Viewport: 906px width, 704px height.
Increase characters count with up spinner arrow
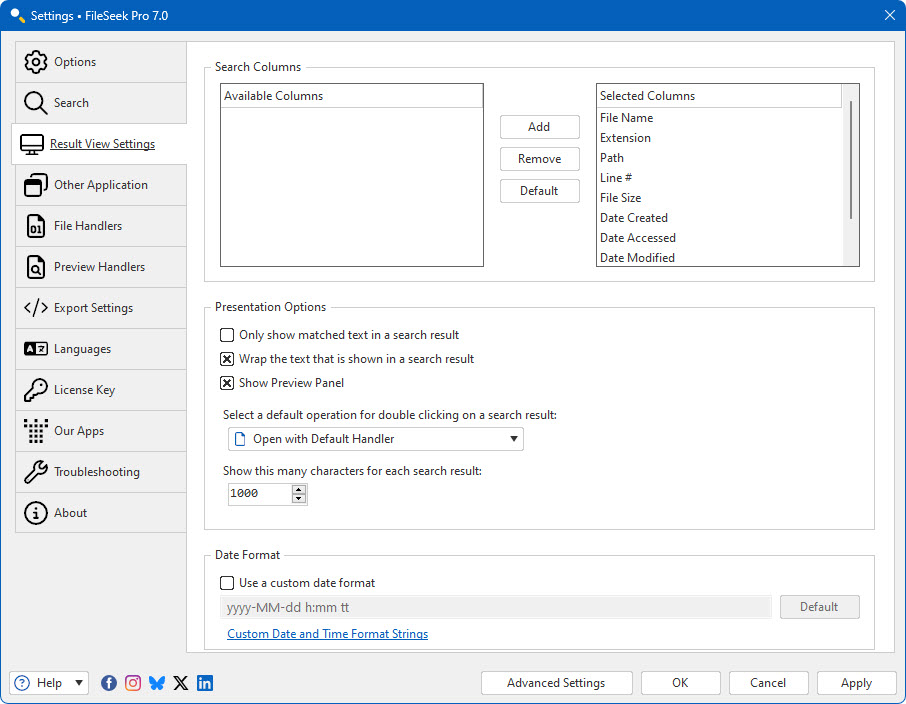[x=299, y=490]
